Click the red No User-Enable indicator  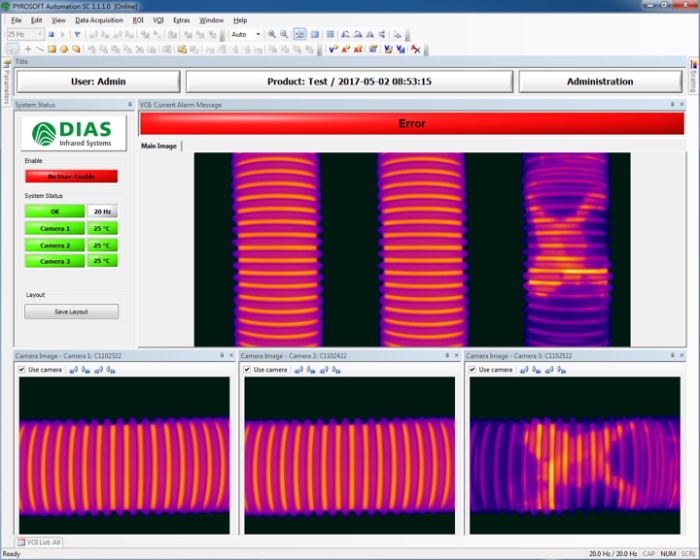(x=71, y=176)
